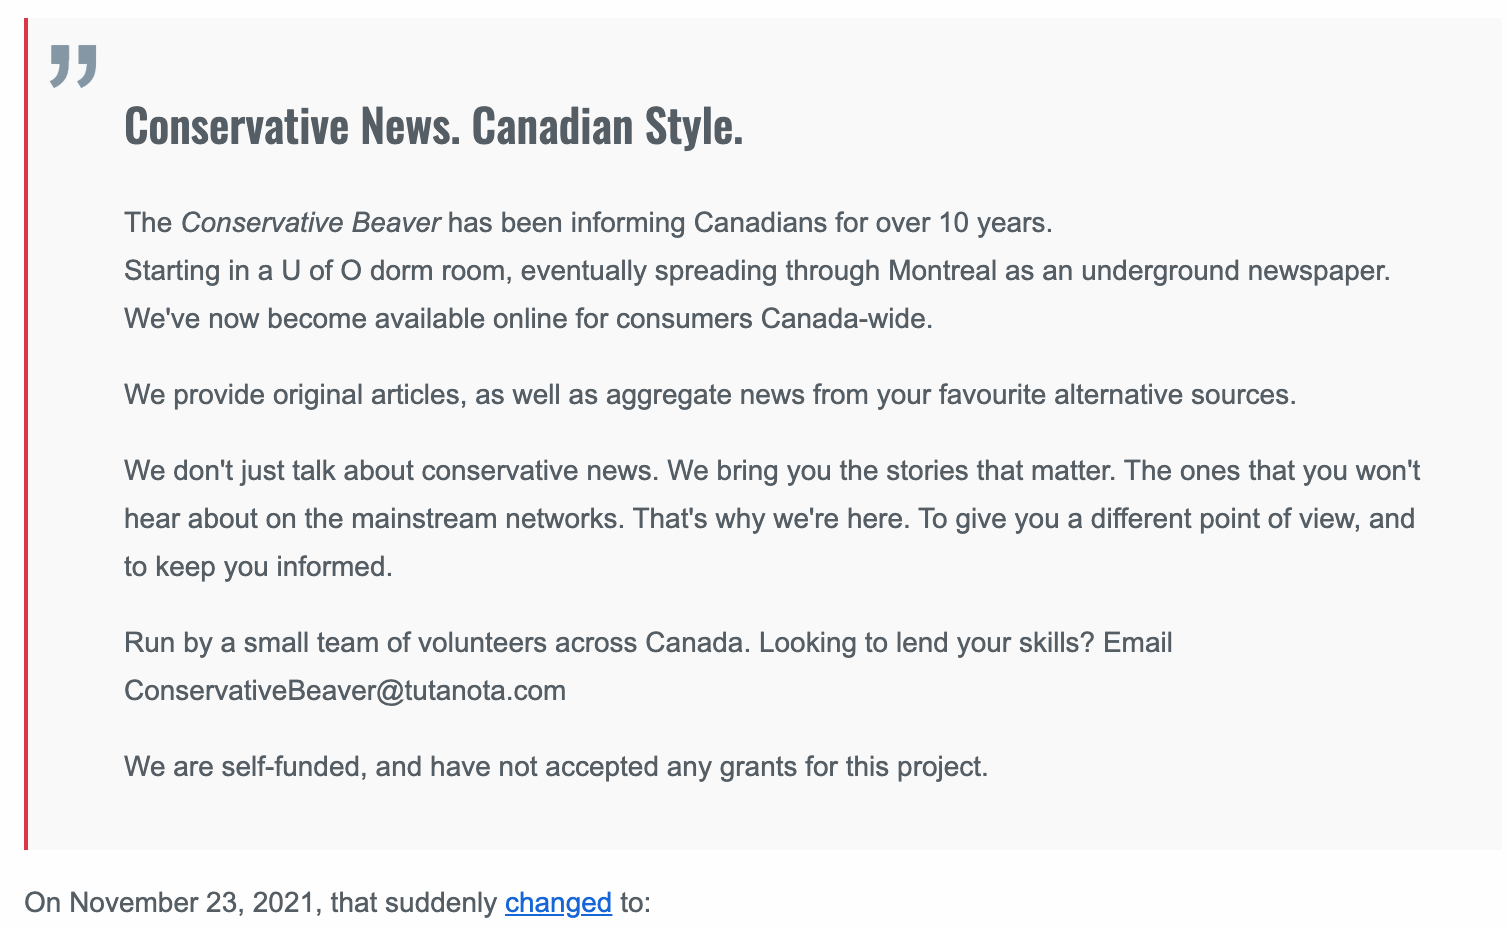The image size is (1508, 930).
Task: Click the "Run by a small team" paragraph
Action: click(x=648, y=667)
